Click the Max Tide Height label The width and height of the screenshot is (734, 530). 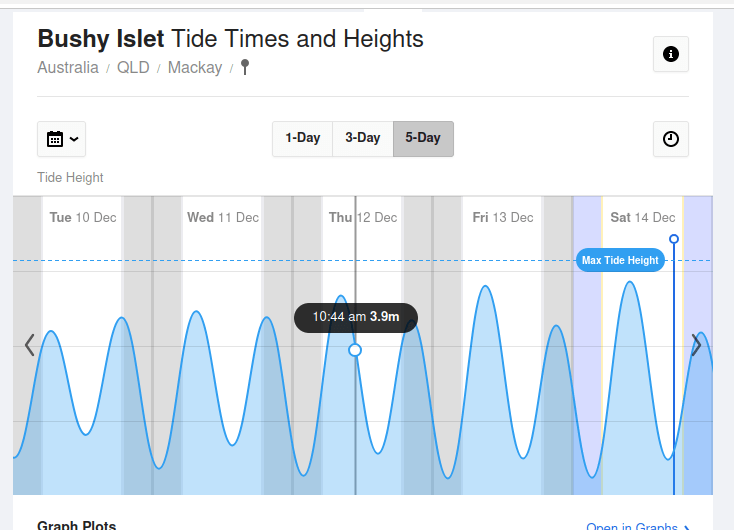point(620,260)
